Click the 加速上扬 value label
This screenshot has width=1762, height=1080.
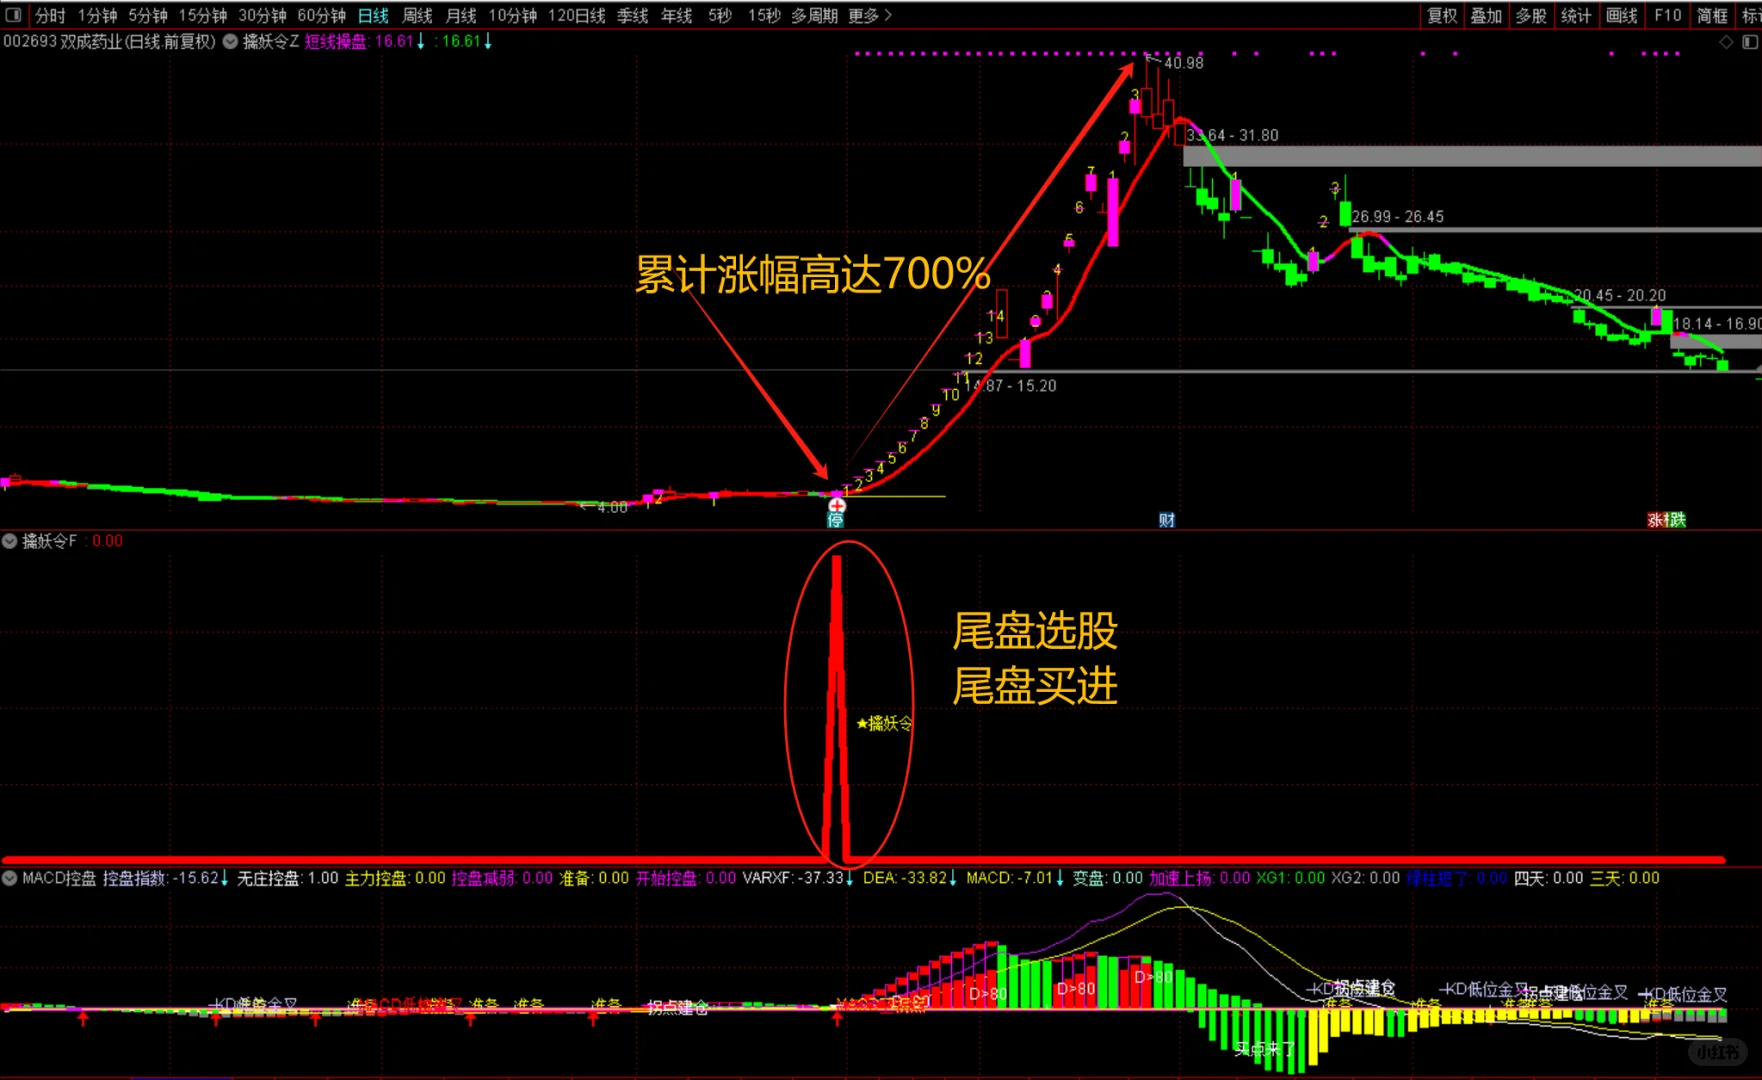pyautogui.click(x=1200, y=878)
